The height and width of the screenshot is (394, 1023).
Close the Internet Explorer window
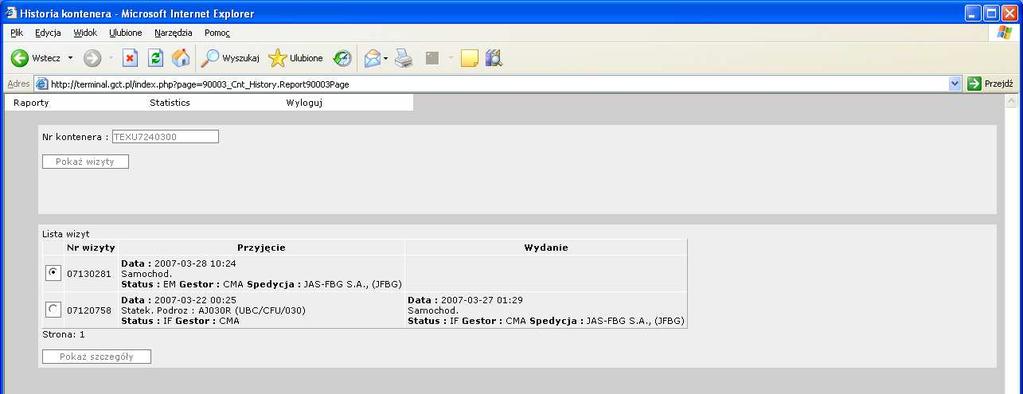[1009, 13]
